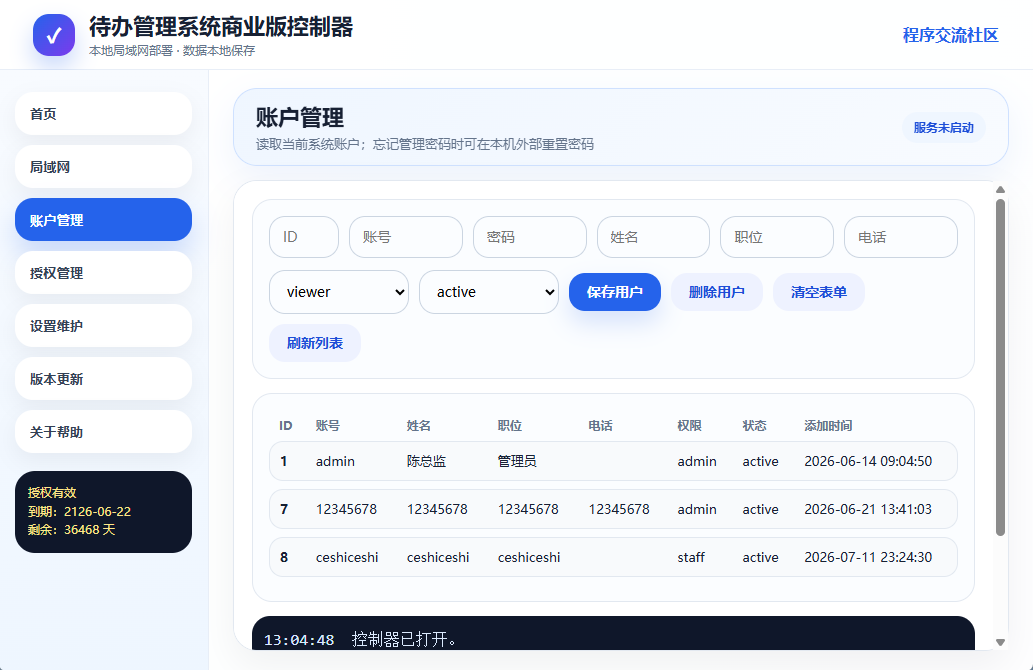Open the 局域网 sidebar section

tap(103, 167)
